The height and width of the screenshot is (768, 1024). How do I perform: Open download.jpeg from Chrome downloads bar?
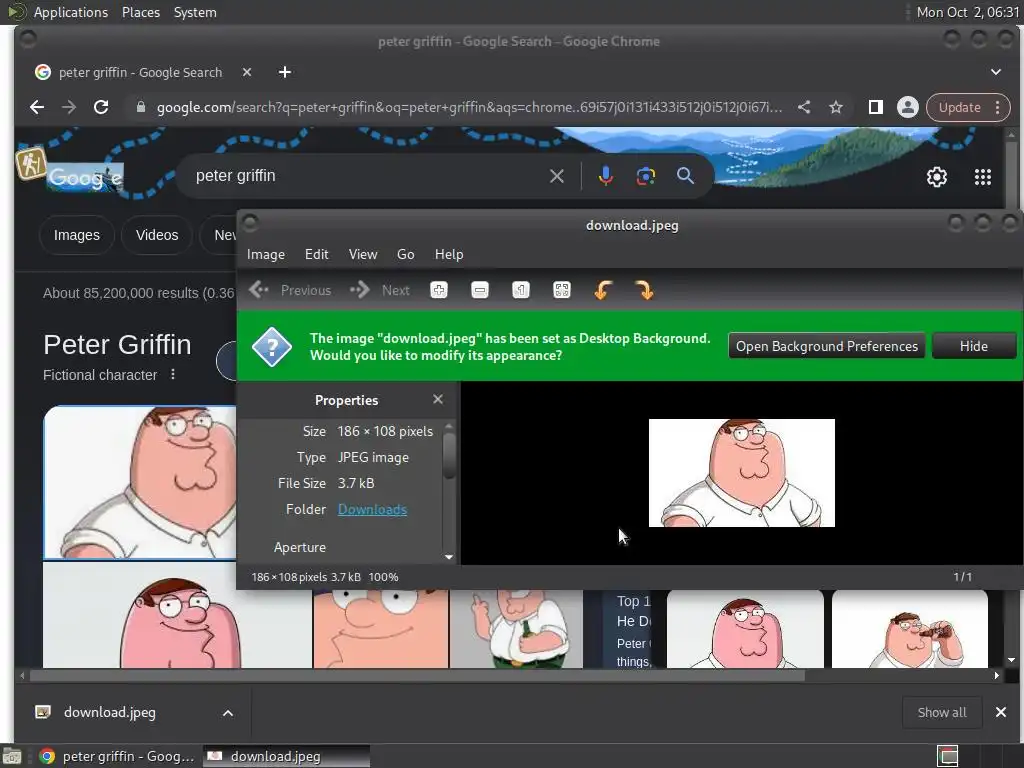coord(109,712)
